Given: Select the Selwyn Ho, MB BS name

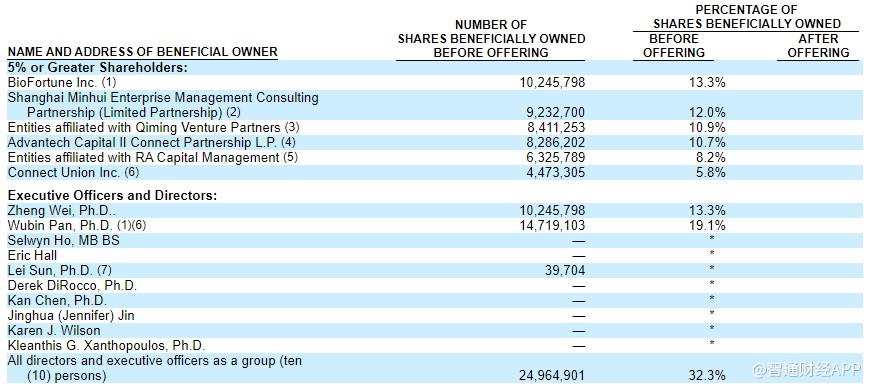Looking at the screenshot, I should 63,241.
